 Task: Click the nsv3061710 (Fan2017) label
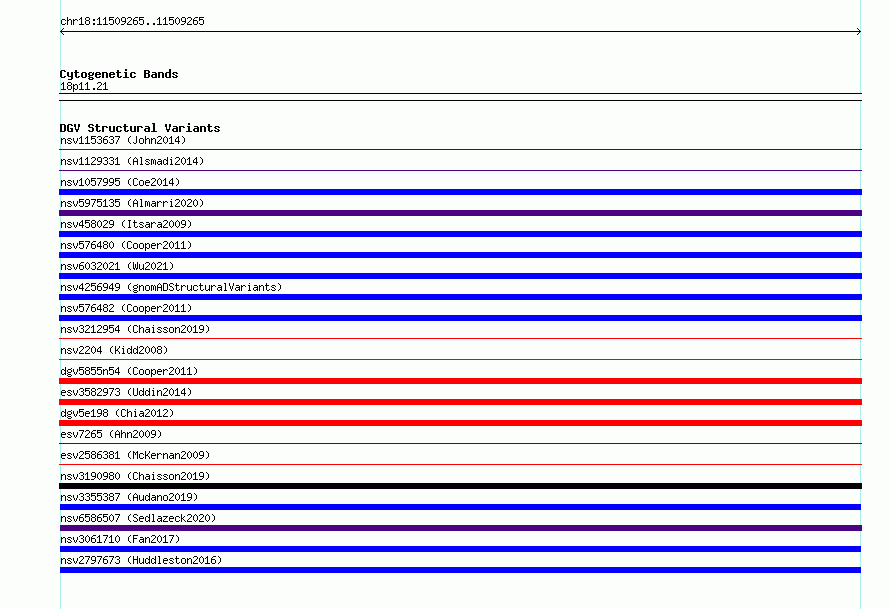(x=120, y=539)
